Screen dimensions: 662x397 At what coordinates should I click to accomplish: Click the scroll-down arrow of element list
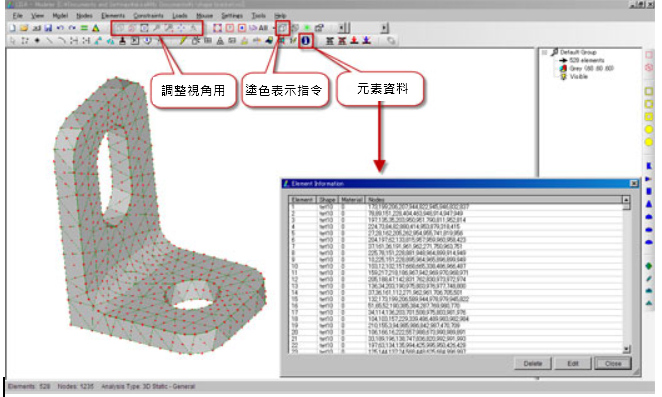(x=626, y=349)
